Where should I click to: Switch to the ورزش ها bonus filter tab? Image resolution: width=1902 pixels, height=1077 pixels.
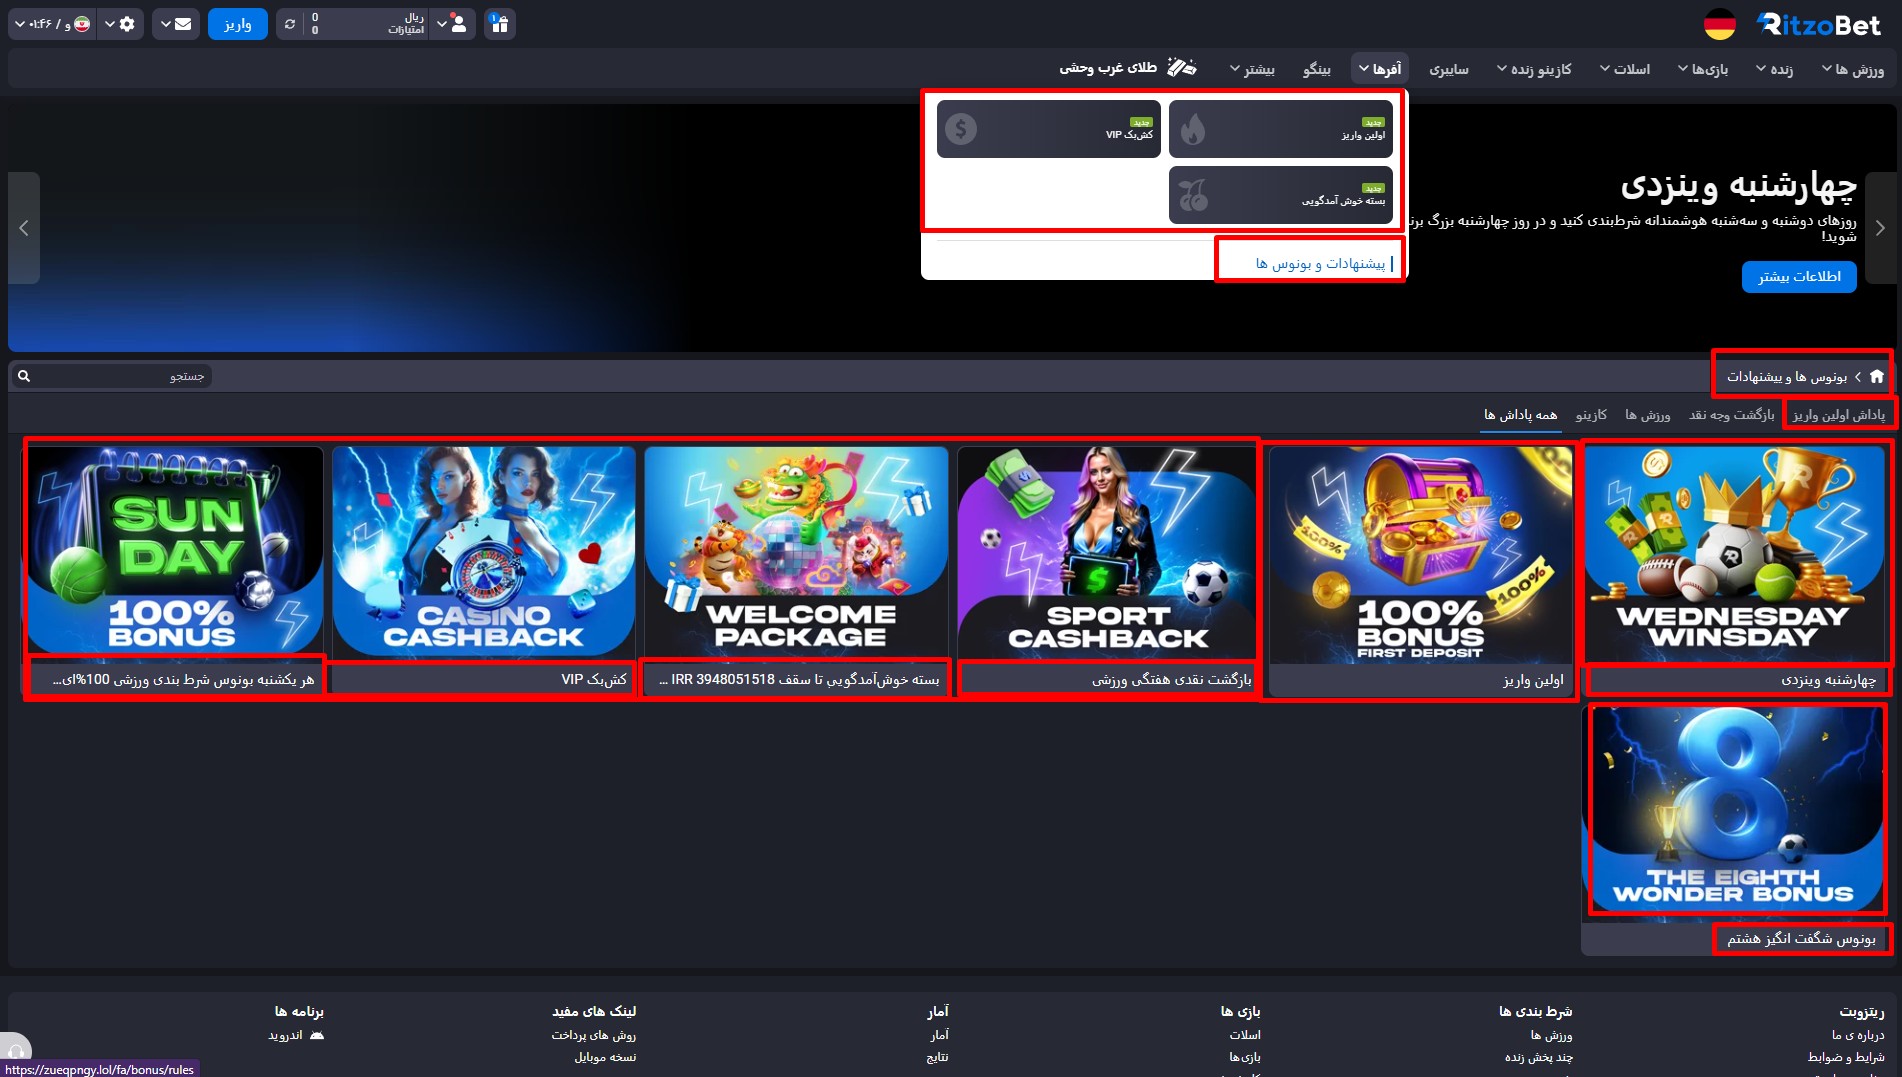click(x=1648, y=415)
